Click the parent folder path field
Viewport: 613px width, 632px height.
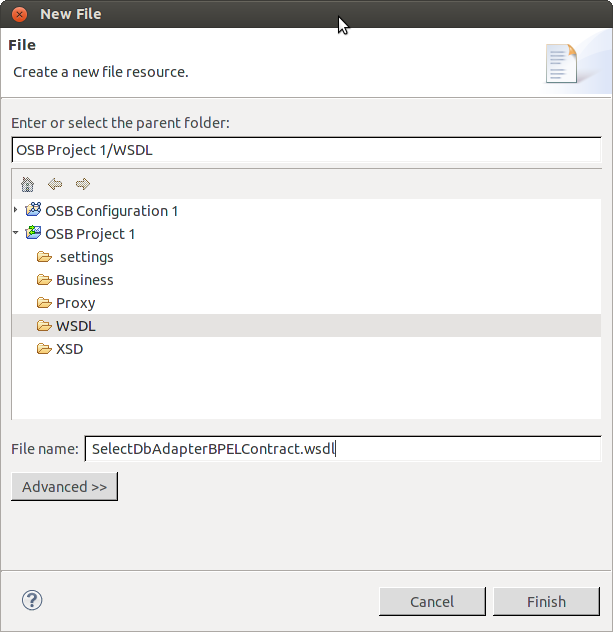[306, 150]
